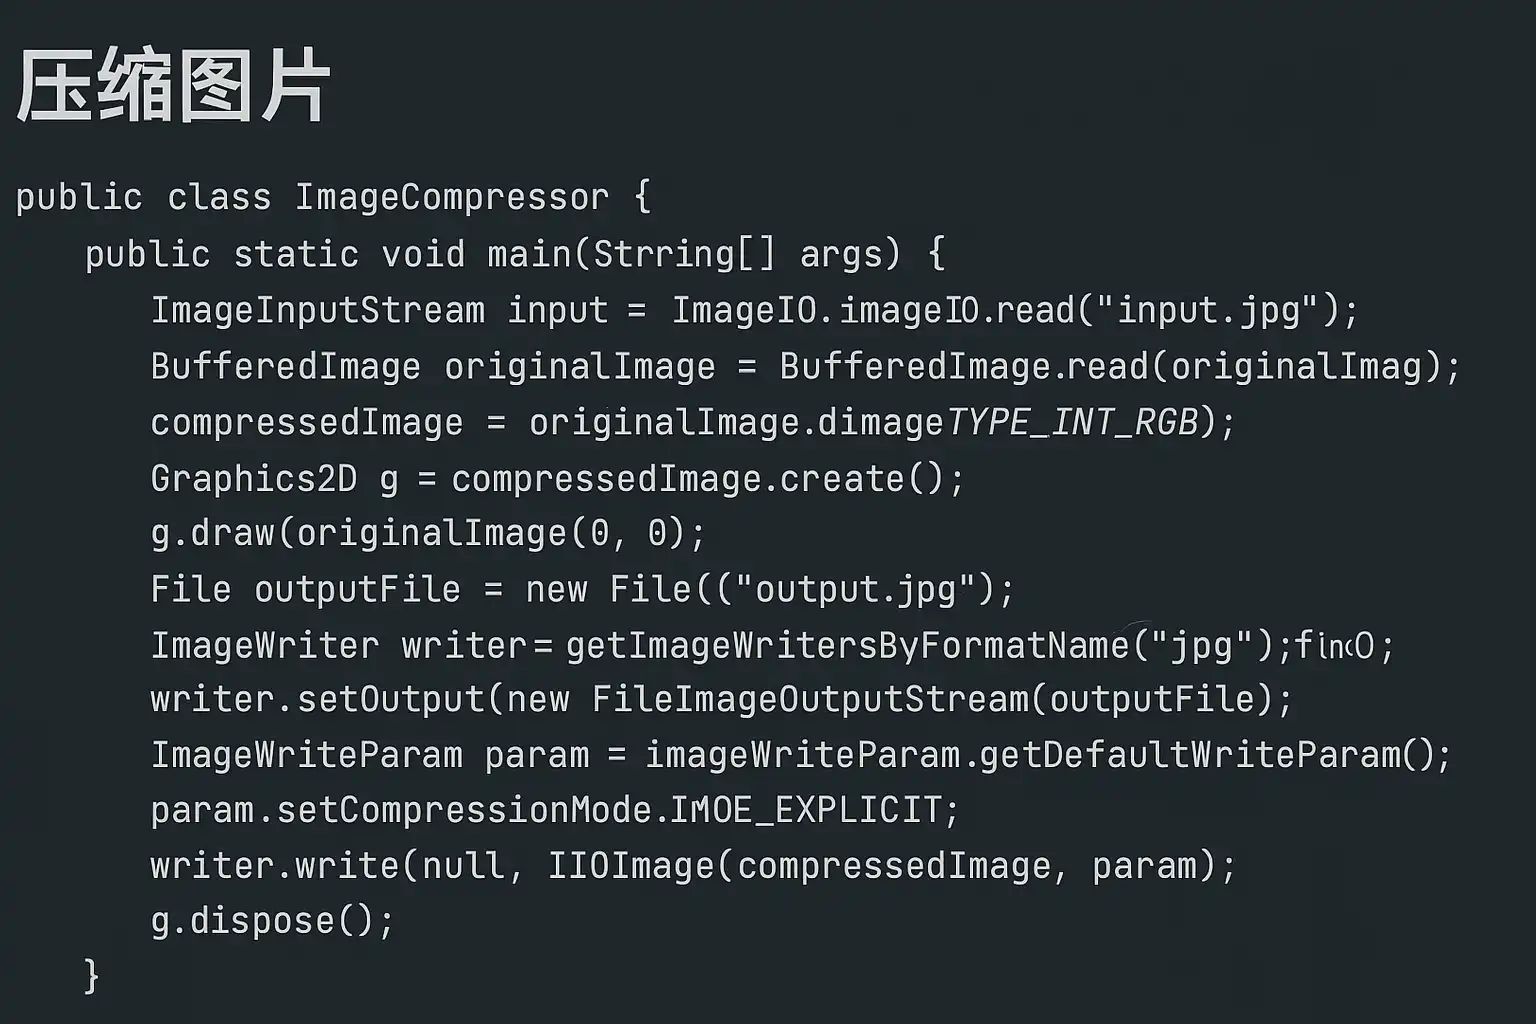Click the italic TYPE_INT_RGB constant
This screenshot has height=1024, width=1536.
[1072, 423]
